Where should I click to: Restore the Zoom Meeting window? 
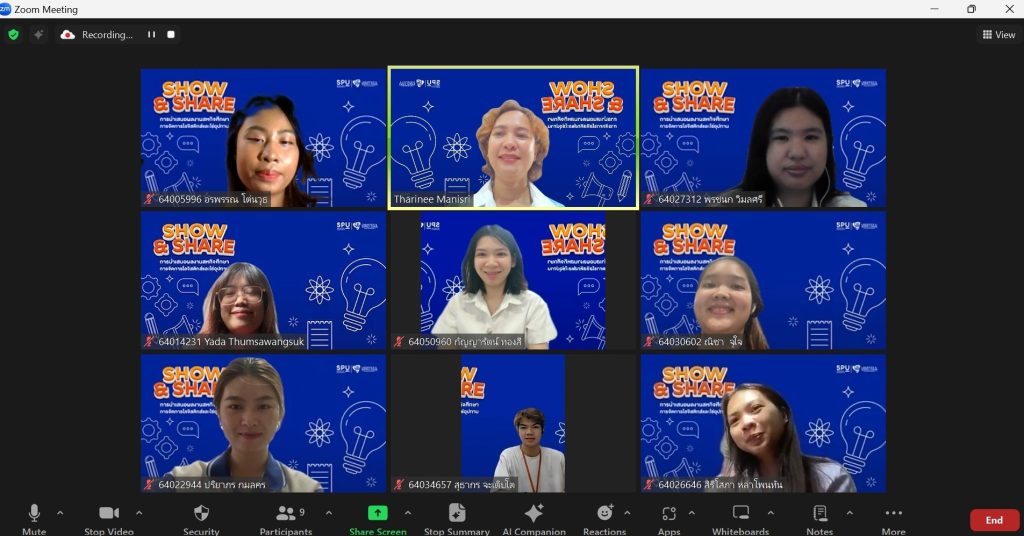coord(971,8)
